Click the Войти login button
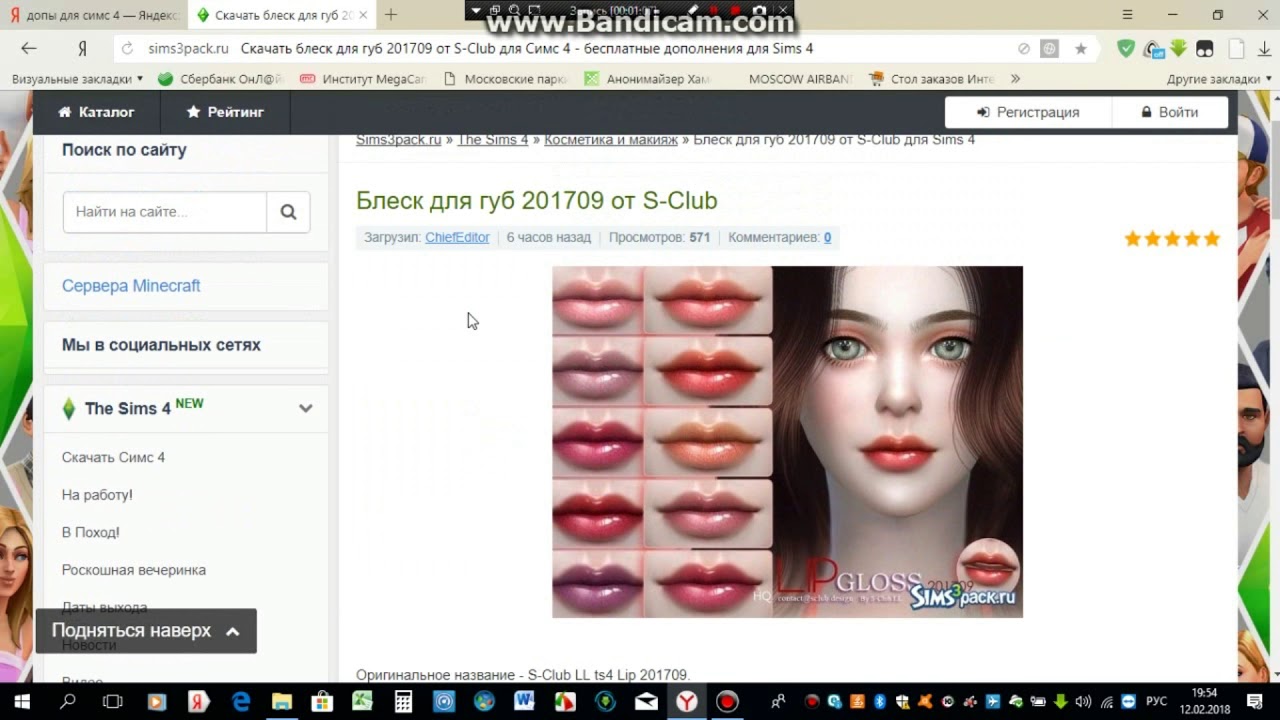Viewport: 1280px width, 720px height. coord(1169,112)
